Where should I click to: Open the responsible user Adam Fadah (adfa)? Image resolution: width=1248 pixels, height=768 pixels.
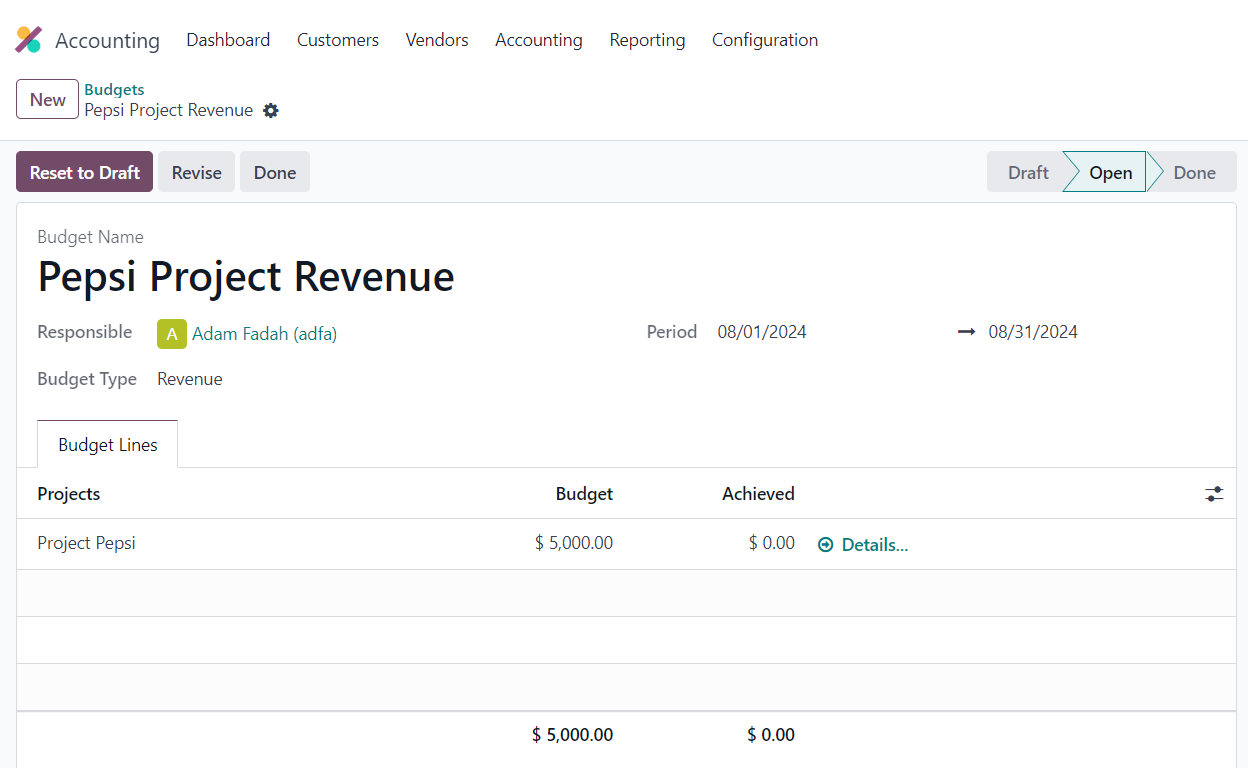tap(264, 334)
